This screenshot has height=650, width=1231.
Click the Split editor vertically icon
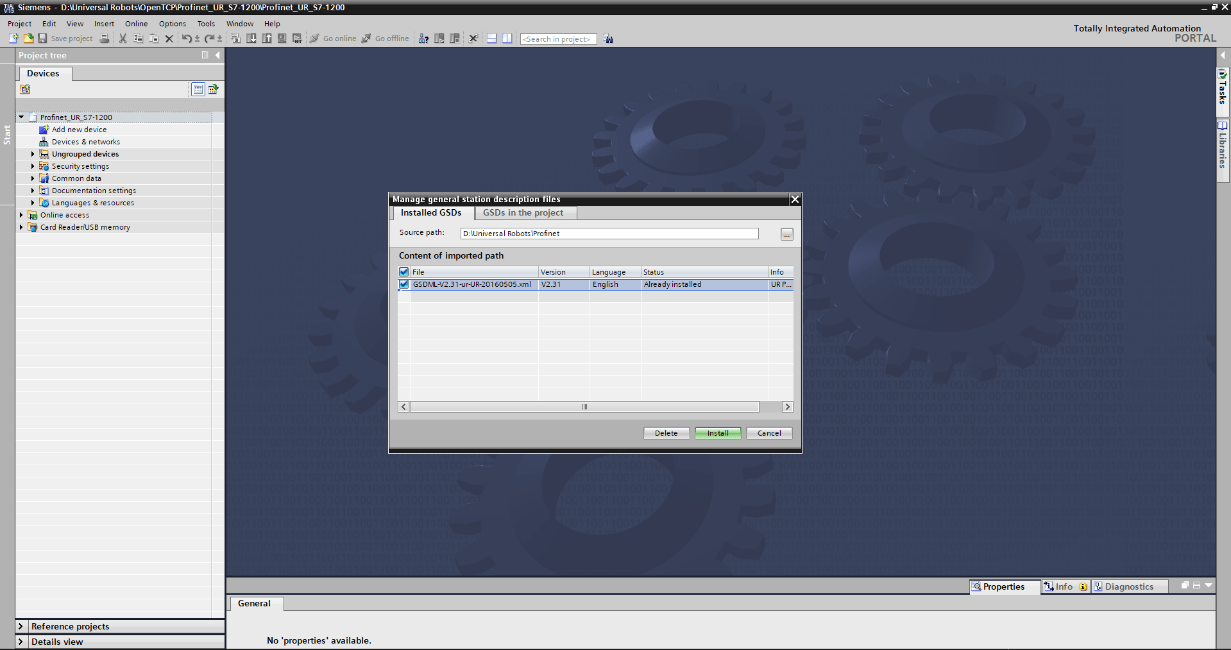506,39
